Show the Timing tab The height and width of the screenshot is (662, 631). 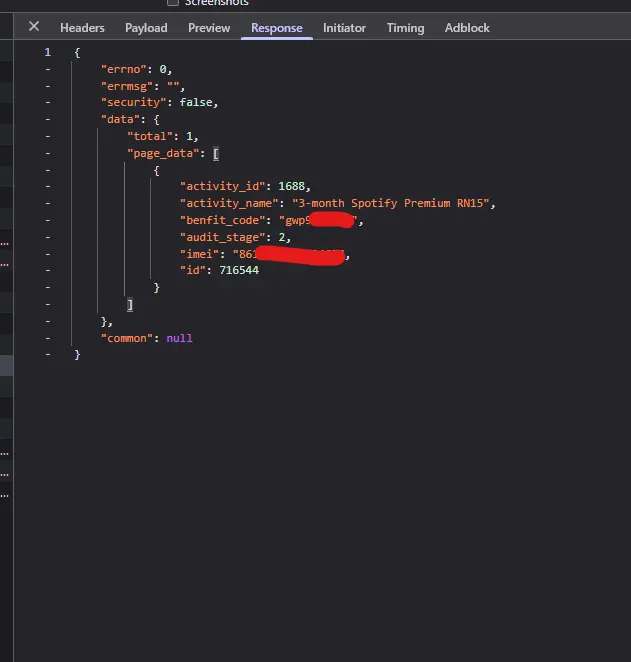coord(405,28)
